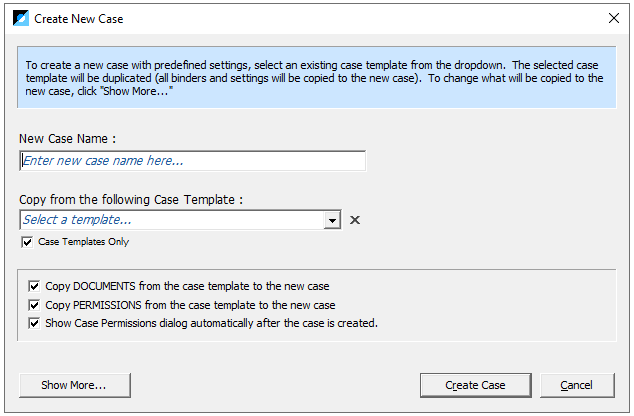Click the 'New Case Name :' label
The image size is (634, 416).
(x=68, y=139)
